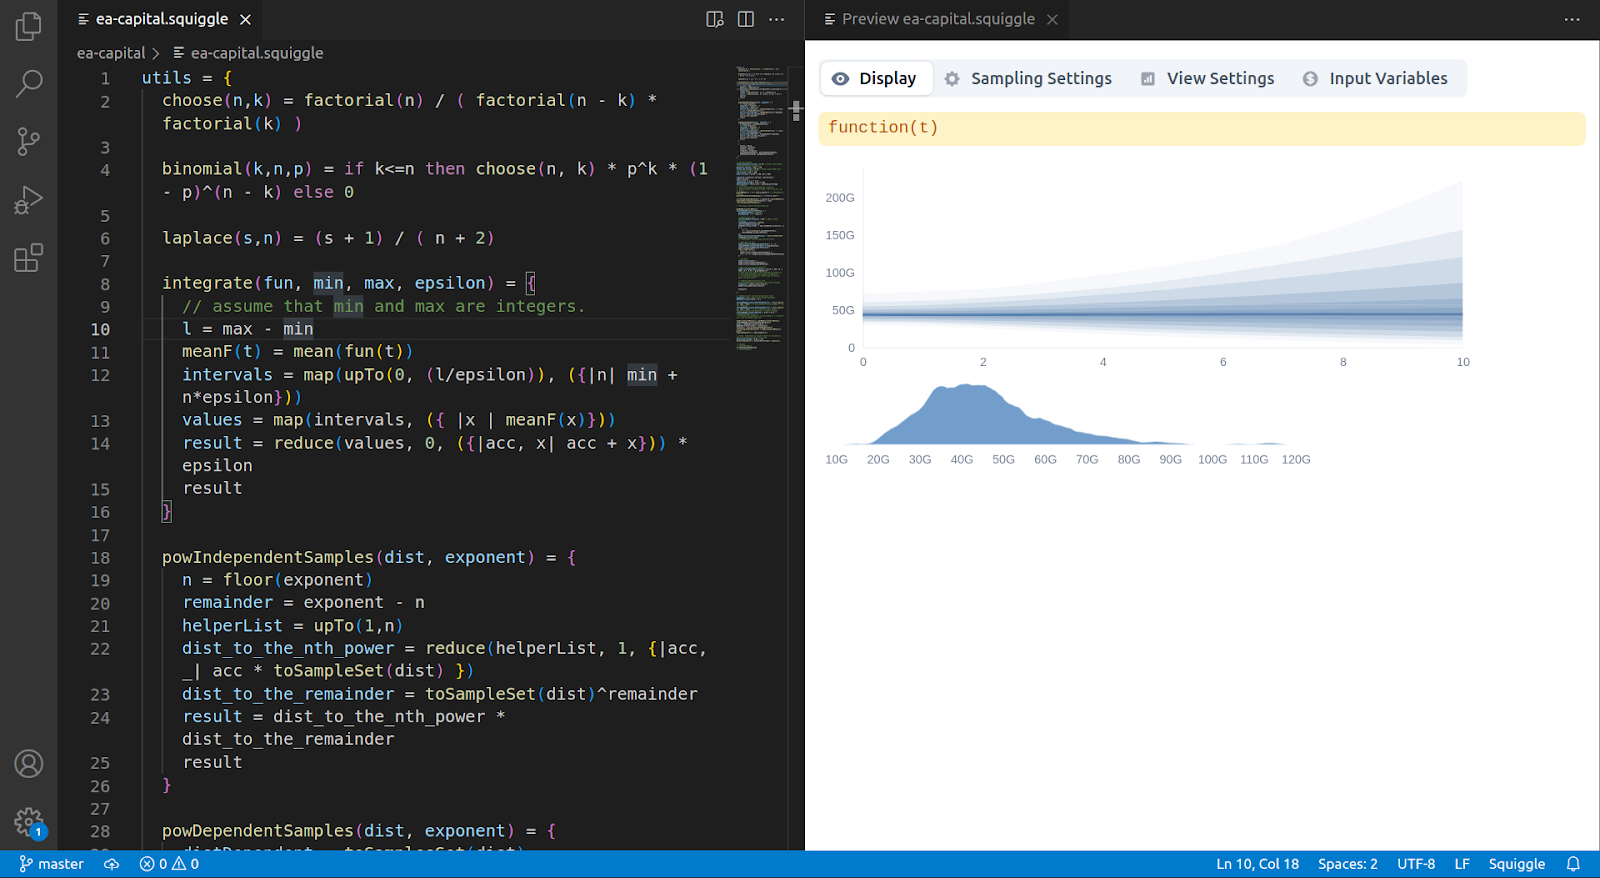Open the Input Variables tab
The image size is (1600, 878).
1375,78
